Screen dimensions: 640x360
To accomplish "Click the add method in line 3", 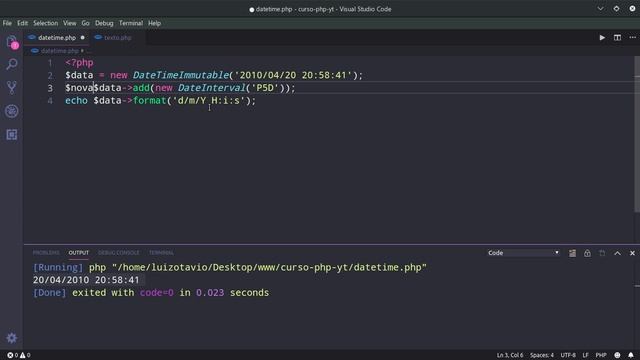I will (x=141, y=88).
